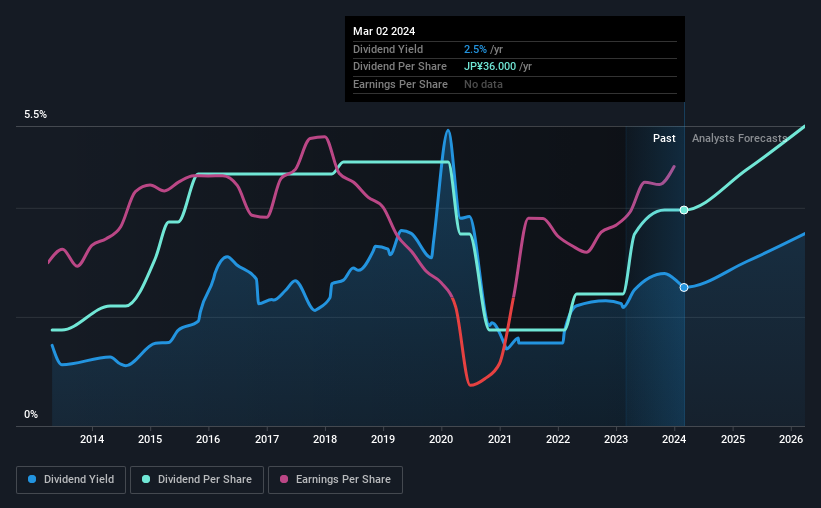
Task: Click the Earnings Per Share tooltip row label
Action: pyautogui.click(x=400, y=84)
